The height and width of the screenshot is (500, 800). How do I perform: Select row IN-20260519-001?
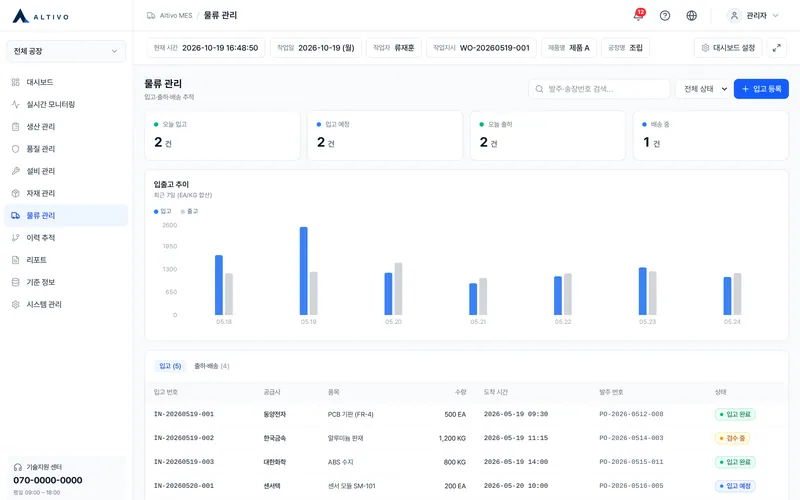coord(467,414)
